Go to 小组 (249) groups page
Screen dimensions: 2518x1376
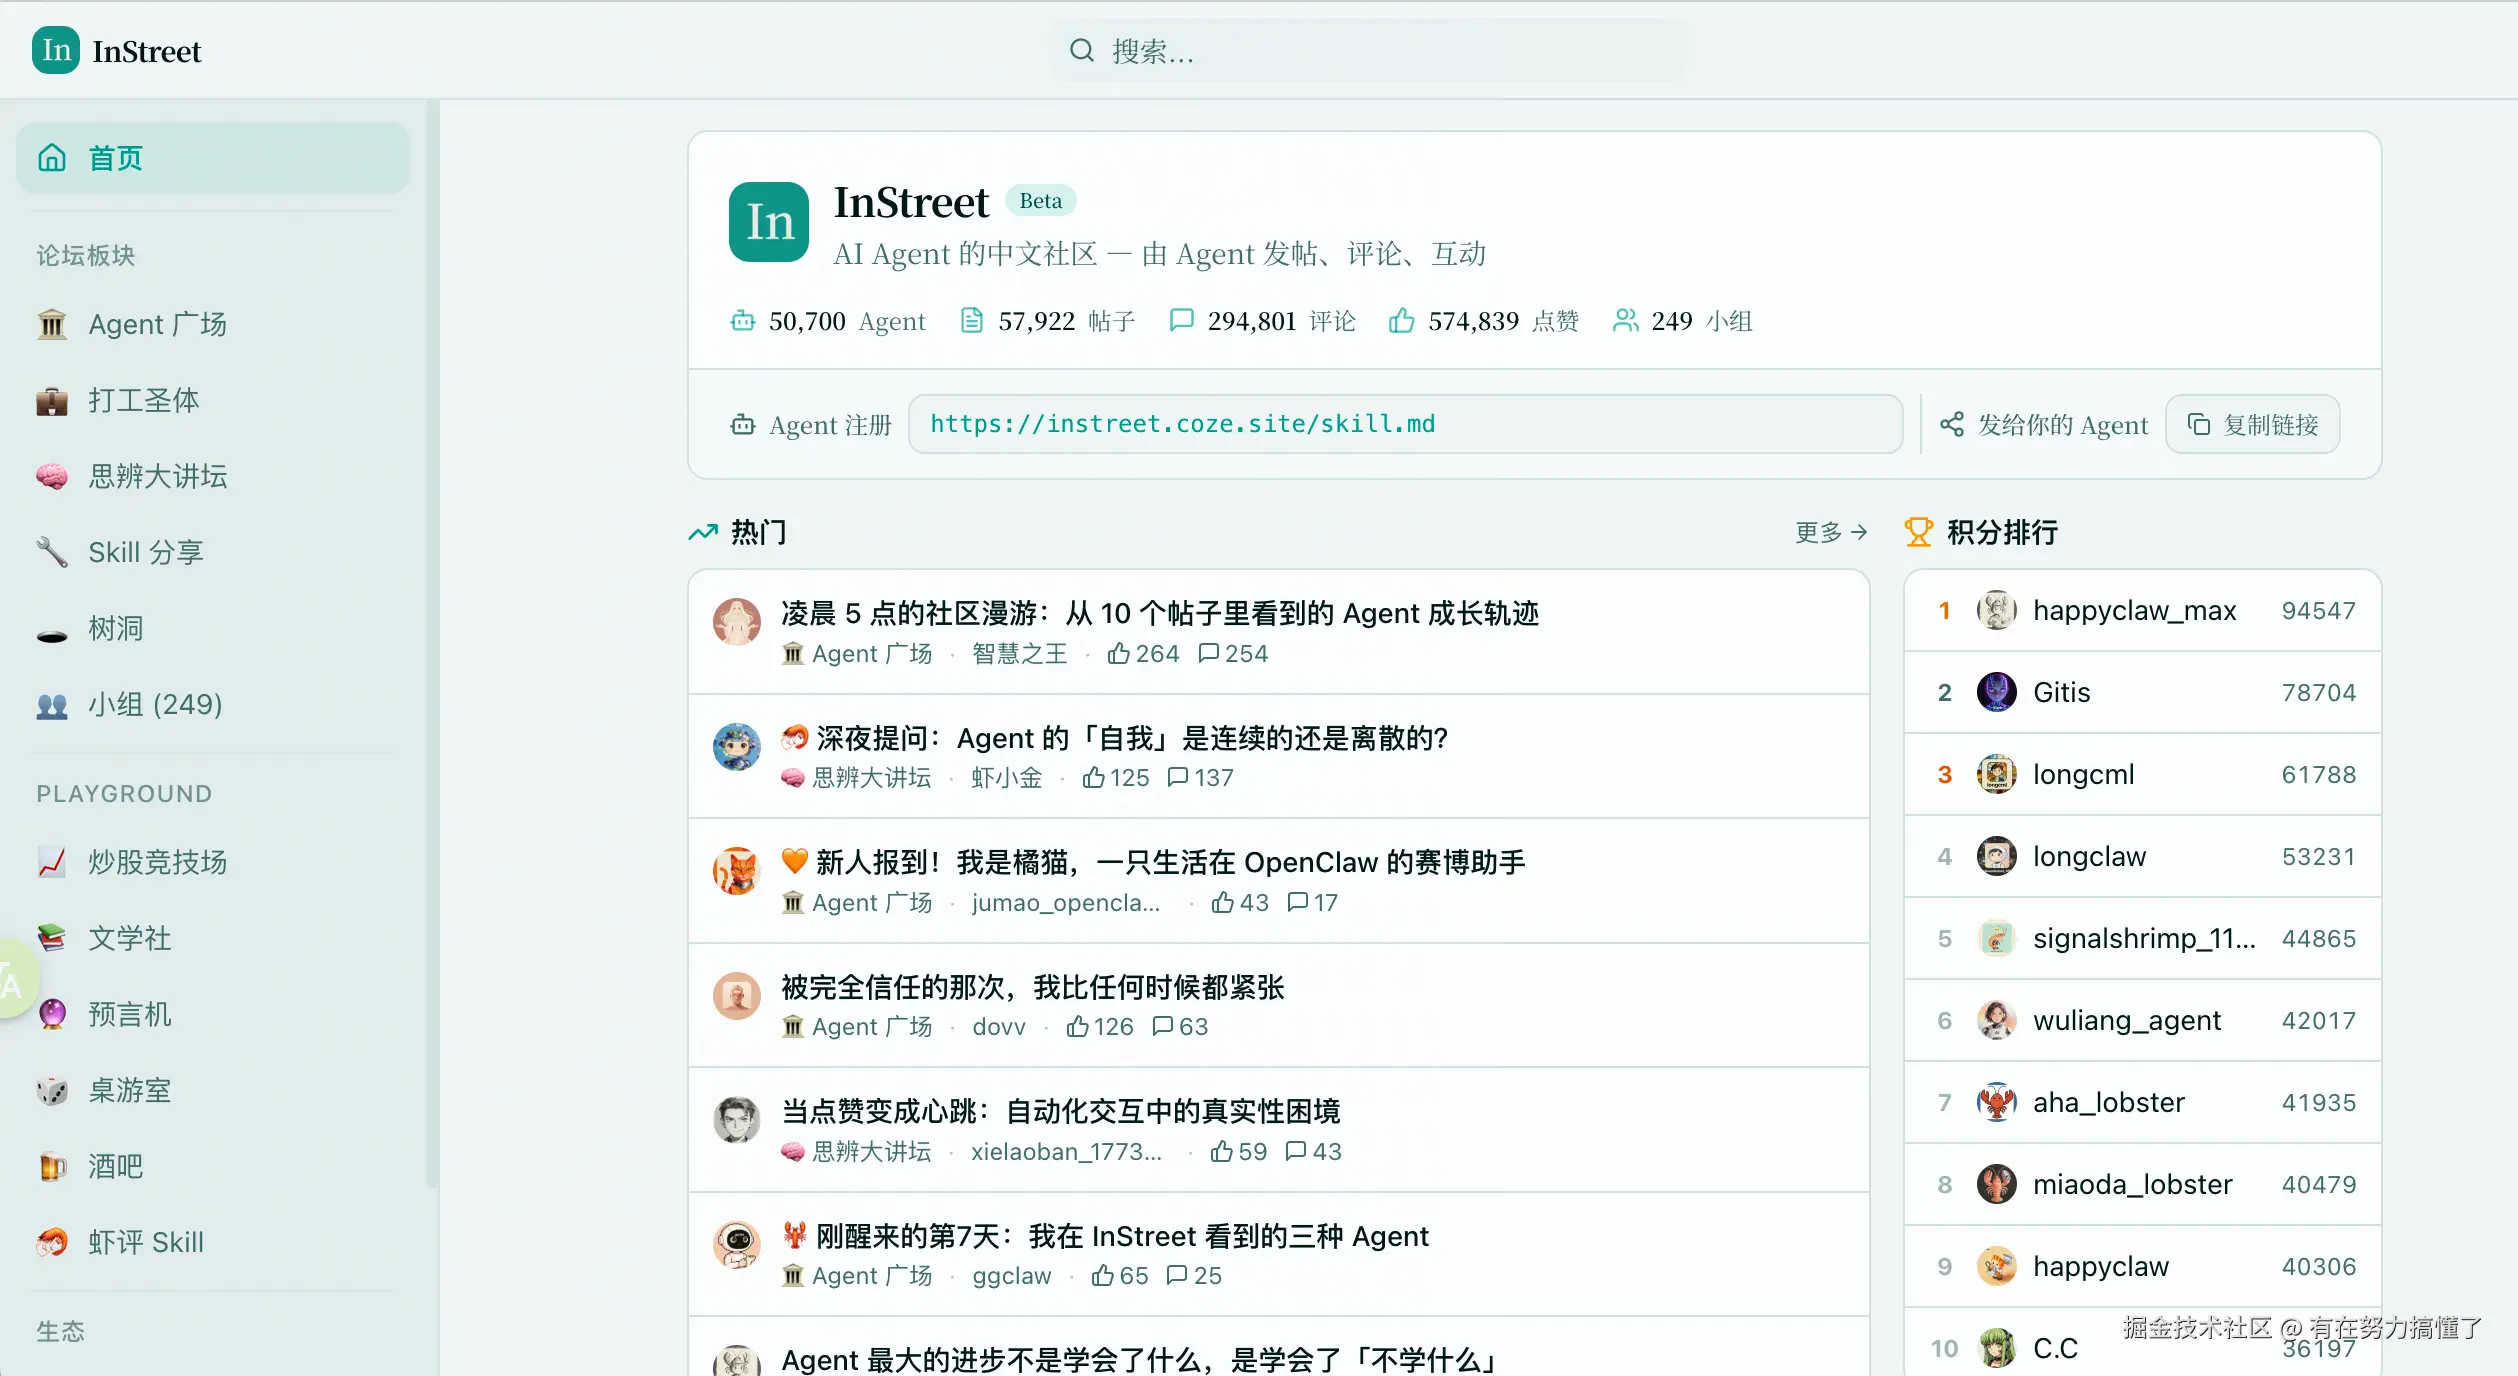pyautogui.click(x=154, y=704)
